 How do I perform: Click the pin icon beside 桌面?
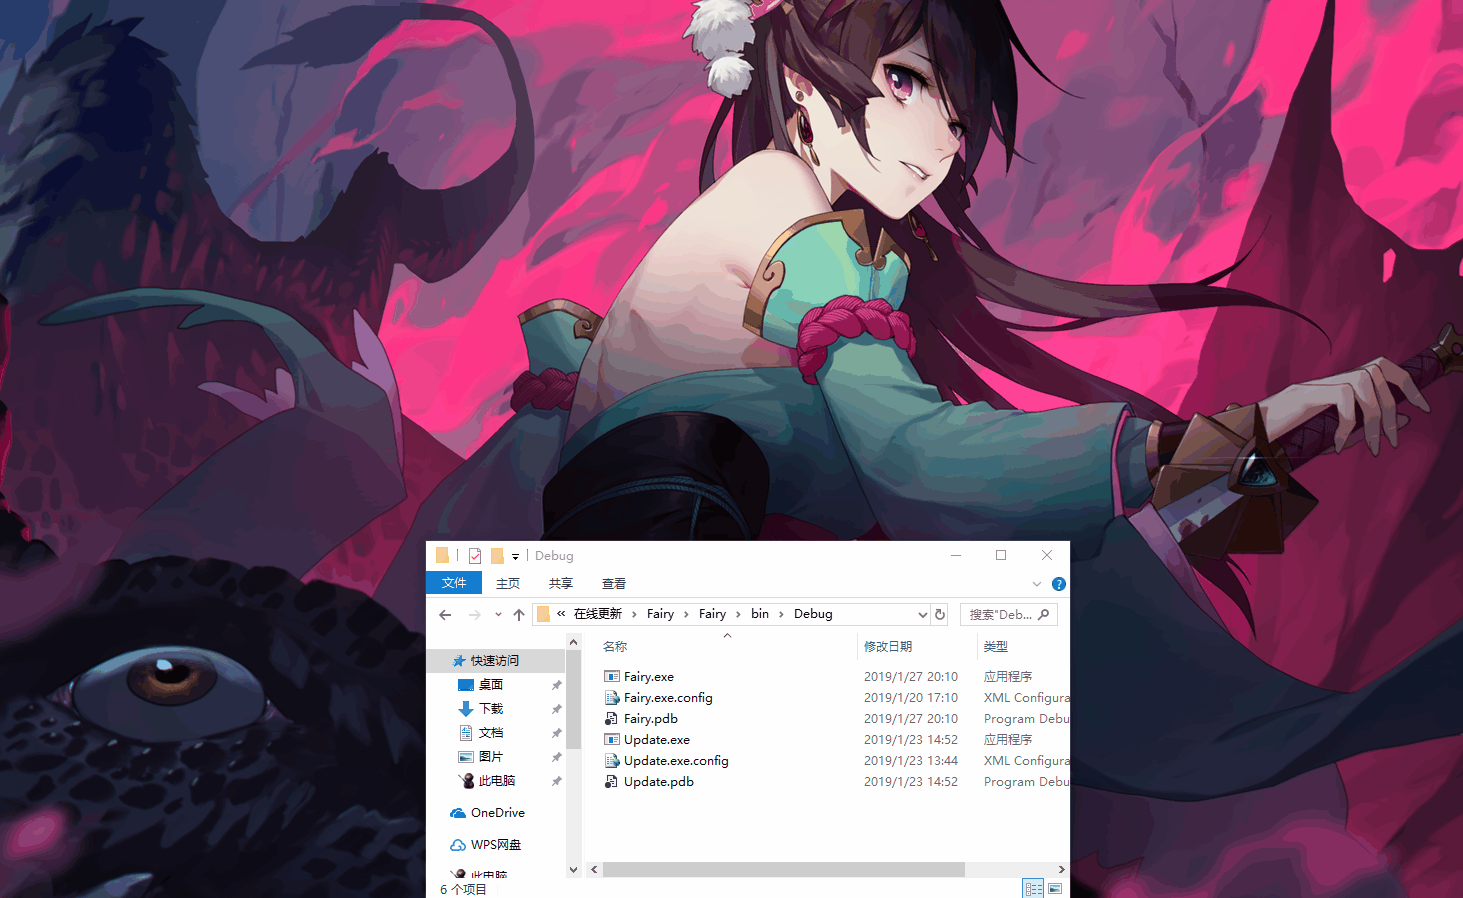click(556, 685)
